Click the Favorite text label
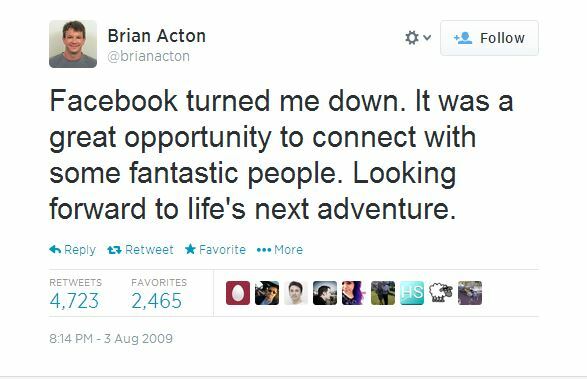Screen dimensions: 587x379 coord(222,249)
